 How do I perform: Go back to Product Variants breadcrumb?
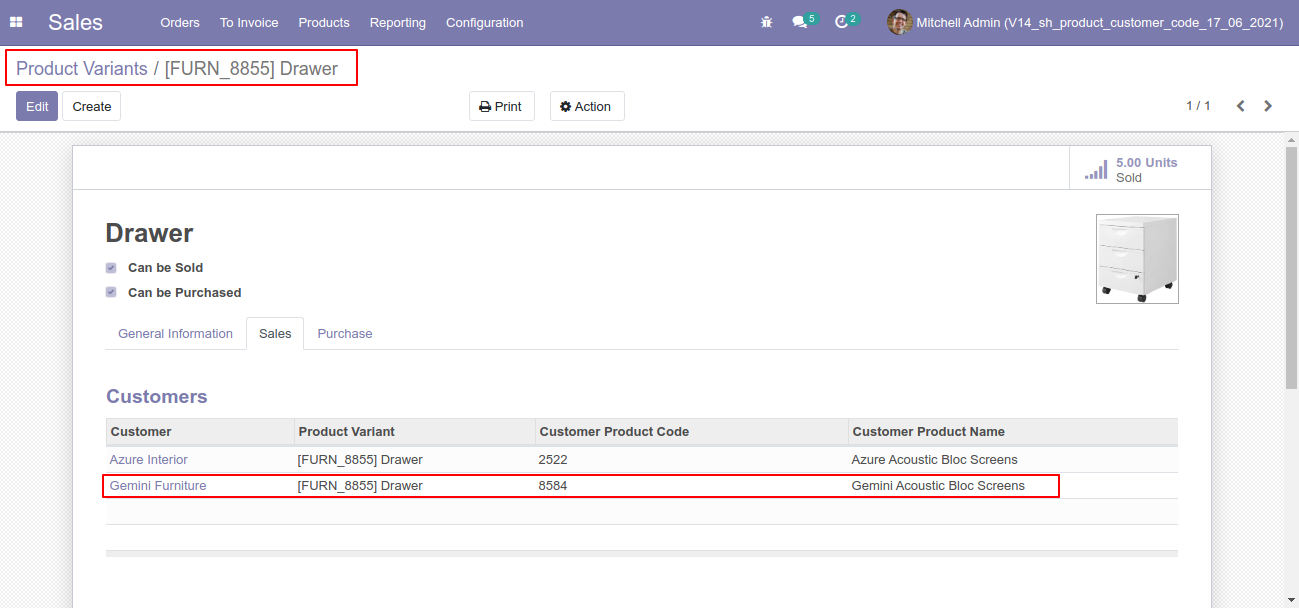click(81, 69)
